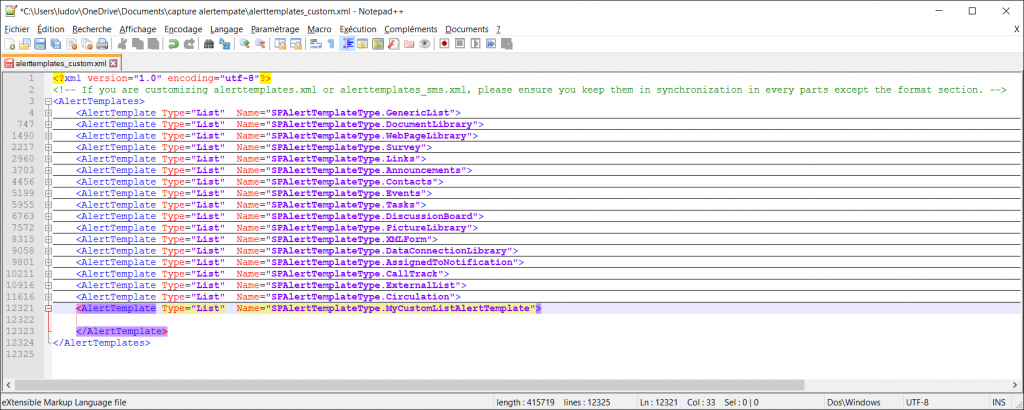The height and width of the screenshot is (410, 1024).
Task: Open the Encodage menu
Action: [x=184, y=29]
